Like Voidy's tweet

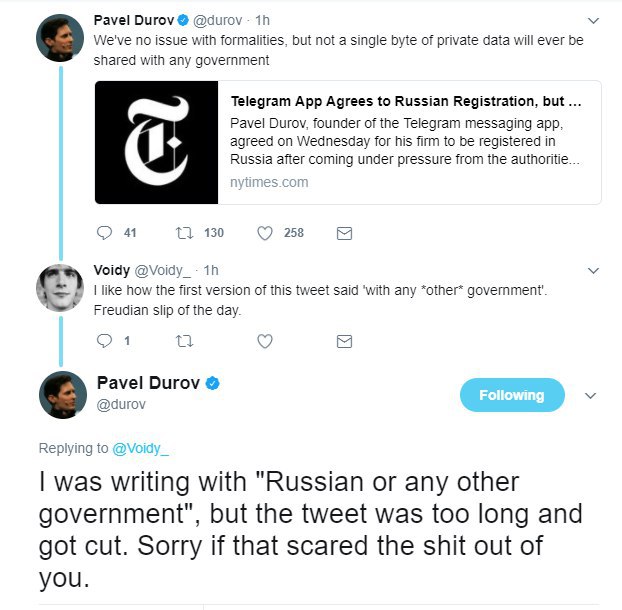point(265,341)
